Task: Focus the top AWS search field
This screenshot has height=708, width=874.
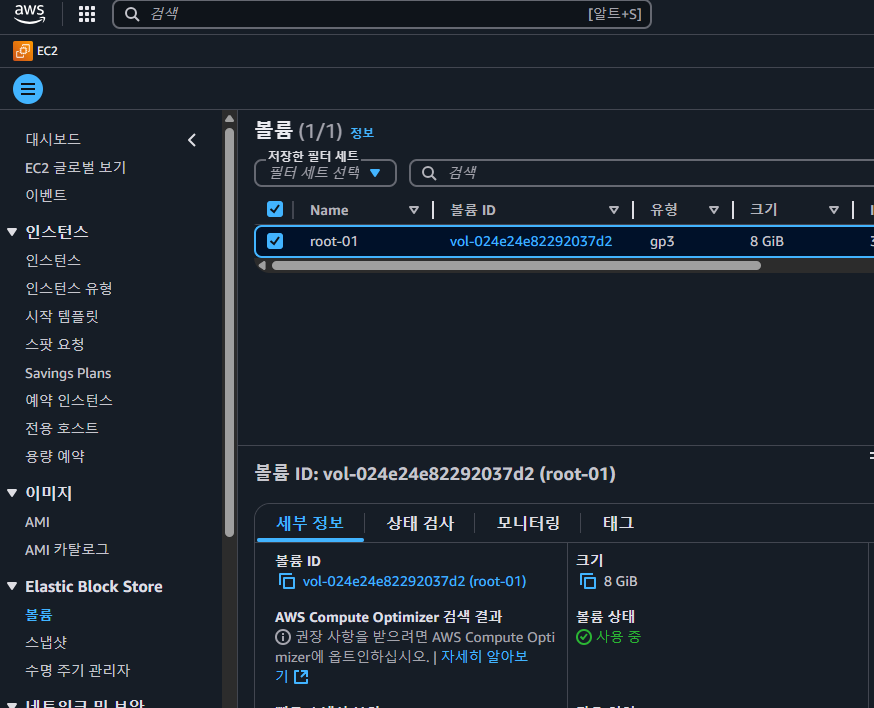Action: point(382,14)
